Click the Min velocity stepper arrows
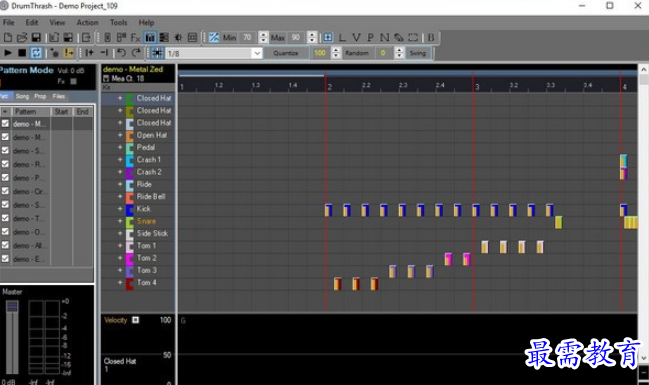 [x=263, y=38]
